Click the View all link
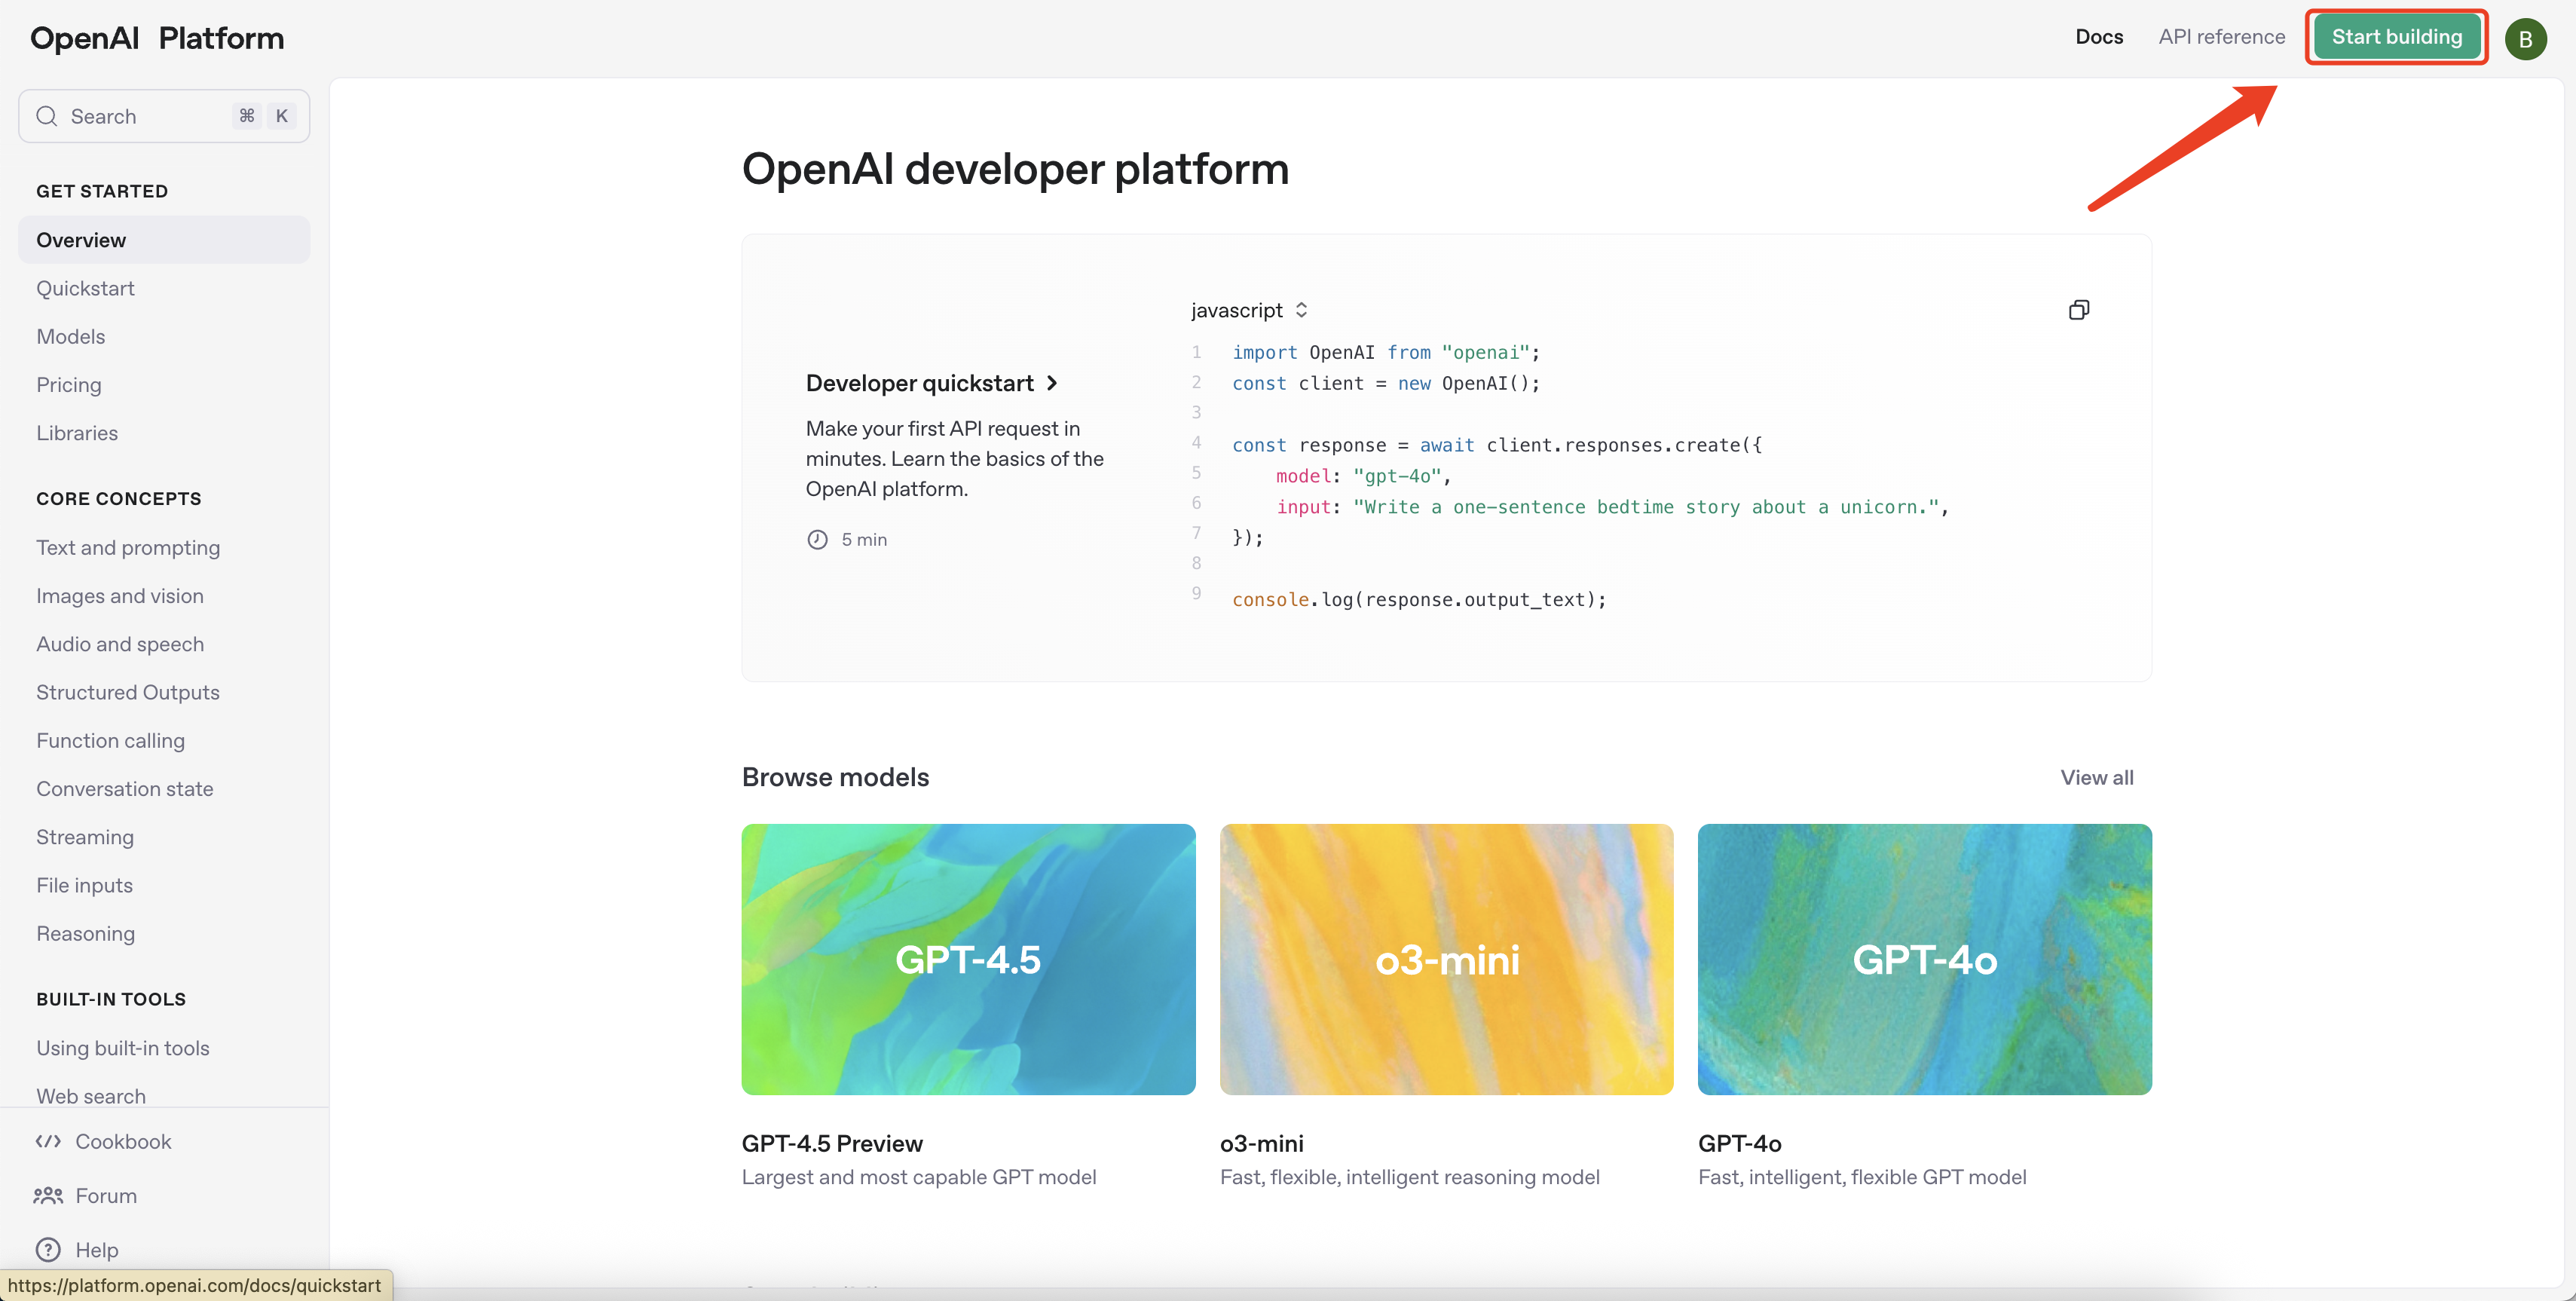2576x1301 pixels. (x=2097, y=777)
